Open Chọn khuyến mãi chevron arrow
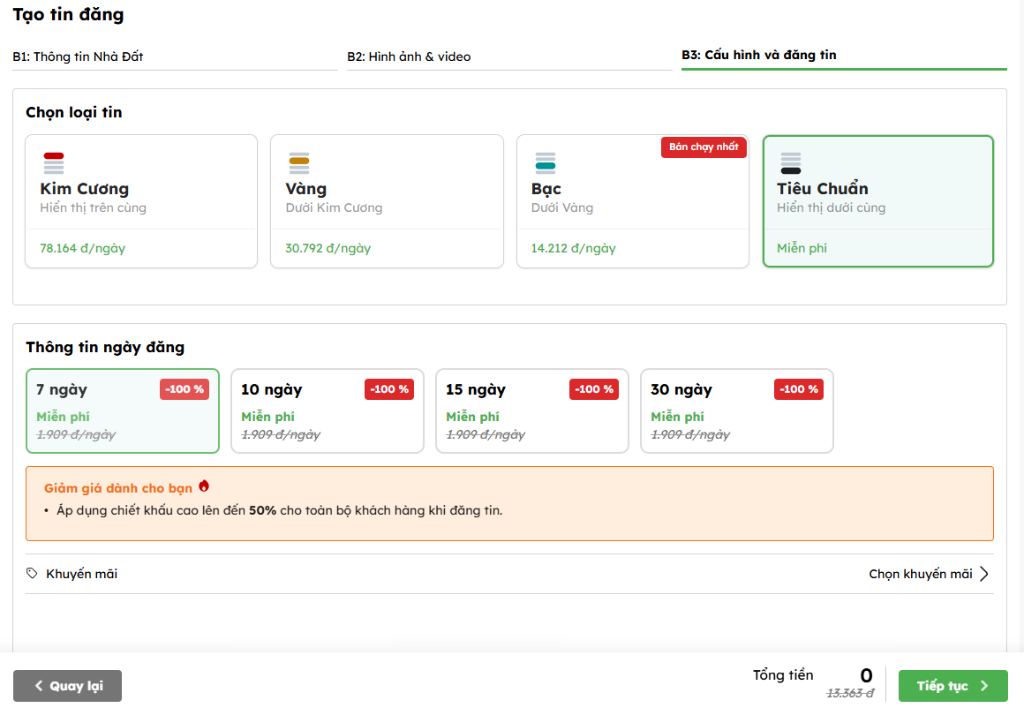Viewport: 1024px width, 710px height. coord(984,574)
